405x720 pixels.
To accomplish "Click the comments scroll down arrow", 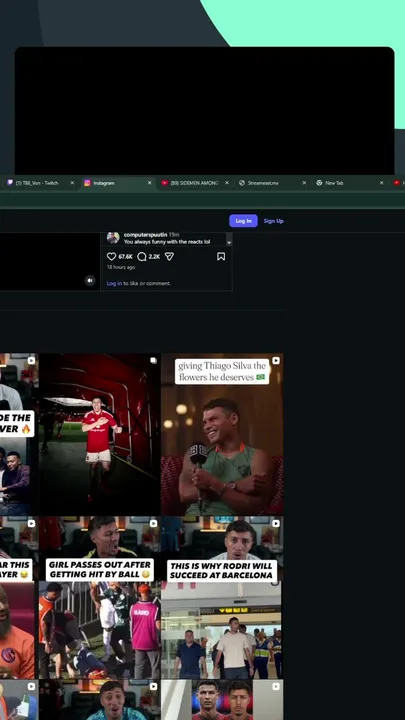I will point(229,242).
